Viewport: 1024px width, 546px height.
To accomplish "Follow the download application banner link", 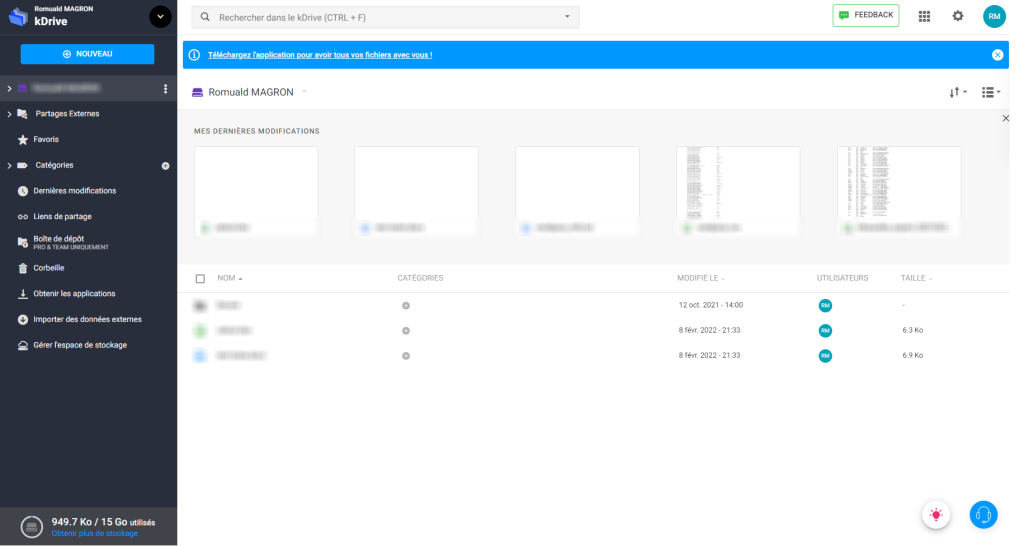I will coord(320,55).
